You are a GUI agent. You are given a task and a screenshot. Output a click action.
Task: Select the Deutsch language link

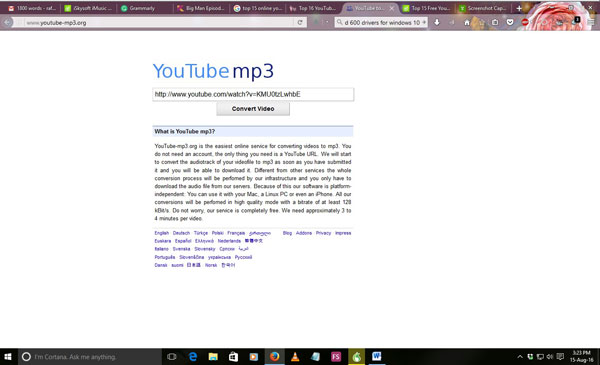tap(181, 233)
